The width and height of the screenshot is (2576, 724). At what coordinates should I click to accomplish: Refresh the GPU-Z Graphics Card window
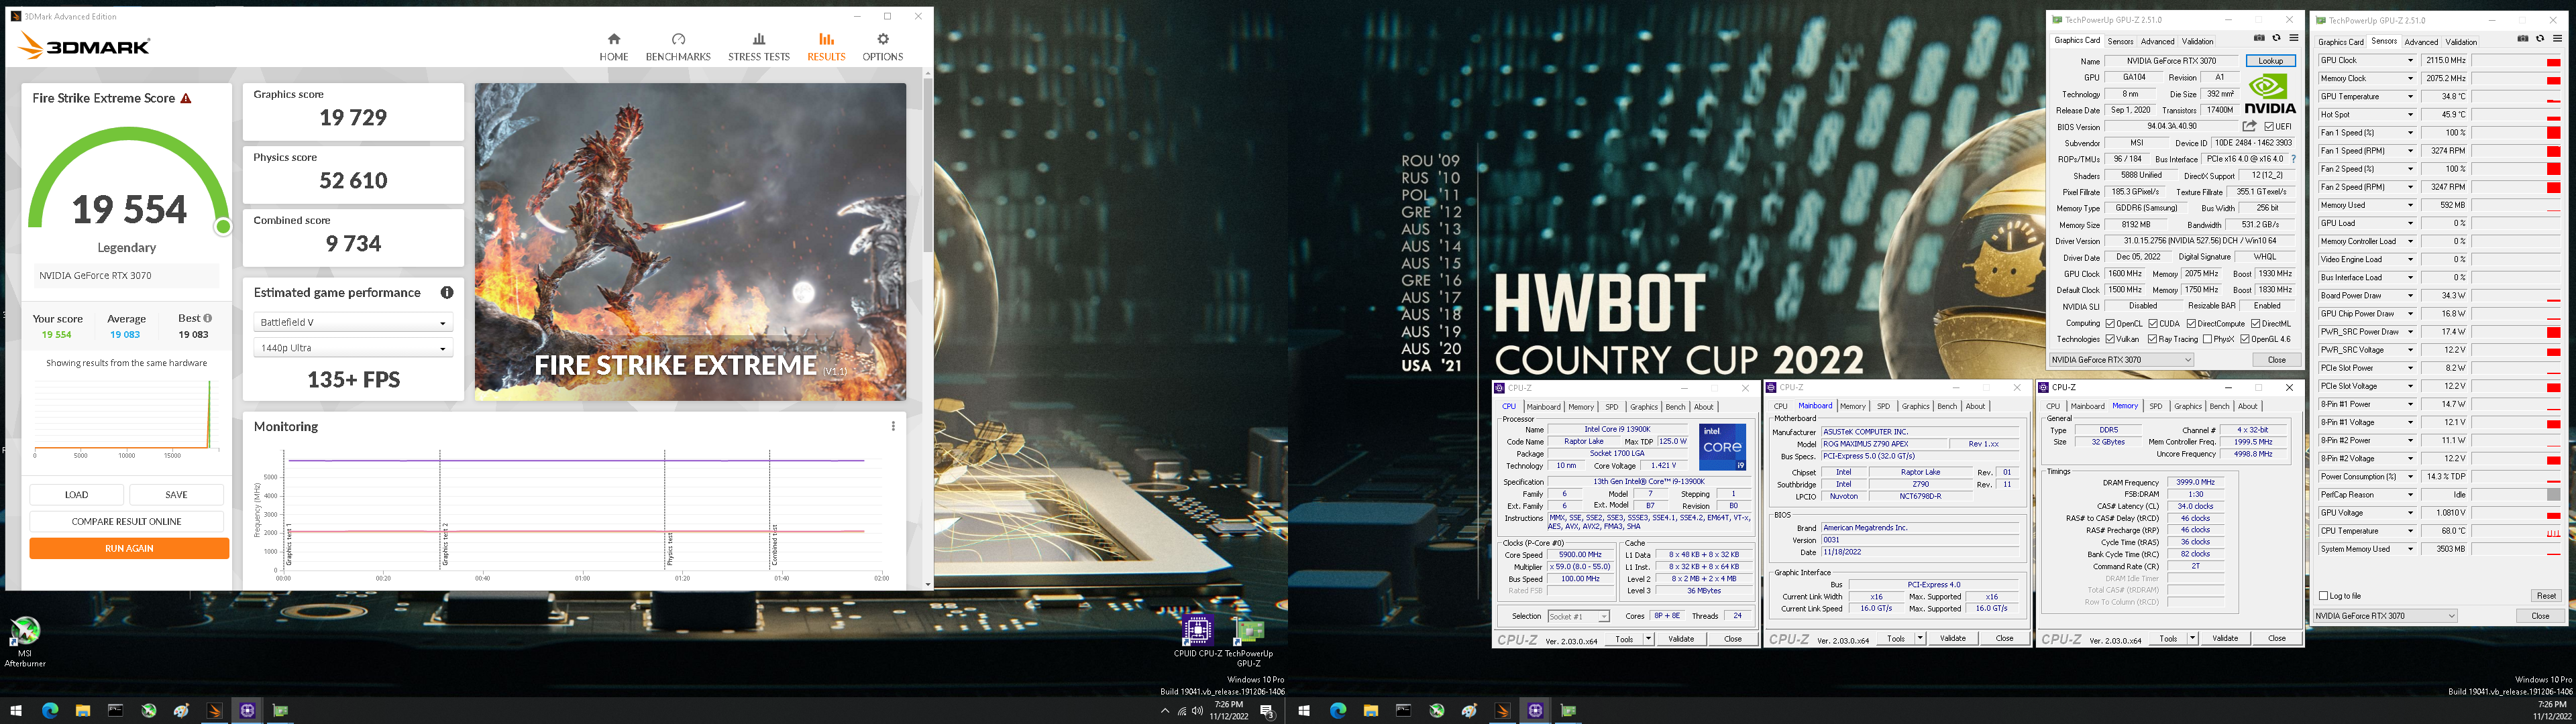[2276, 39]
